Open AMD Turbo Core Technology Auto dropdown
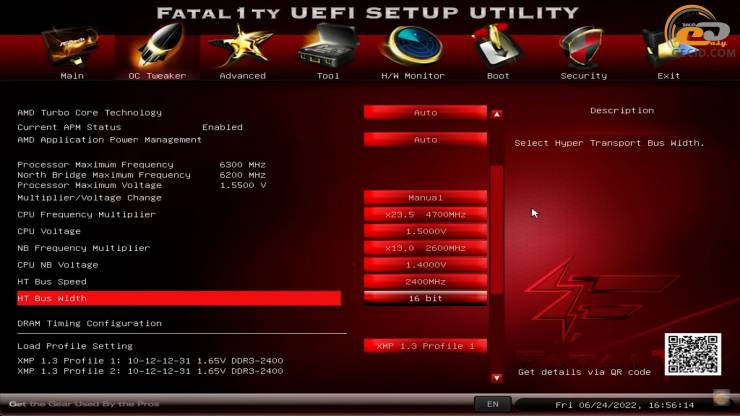This screenshot has height=416, width=740. click(x=425, y=112)
